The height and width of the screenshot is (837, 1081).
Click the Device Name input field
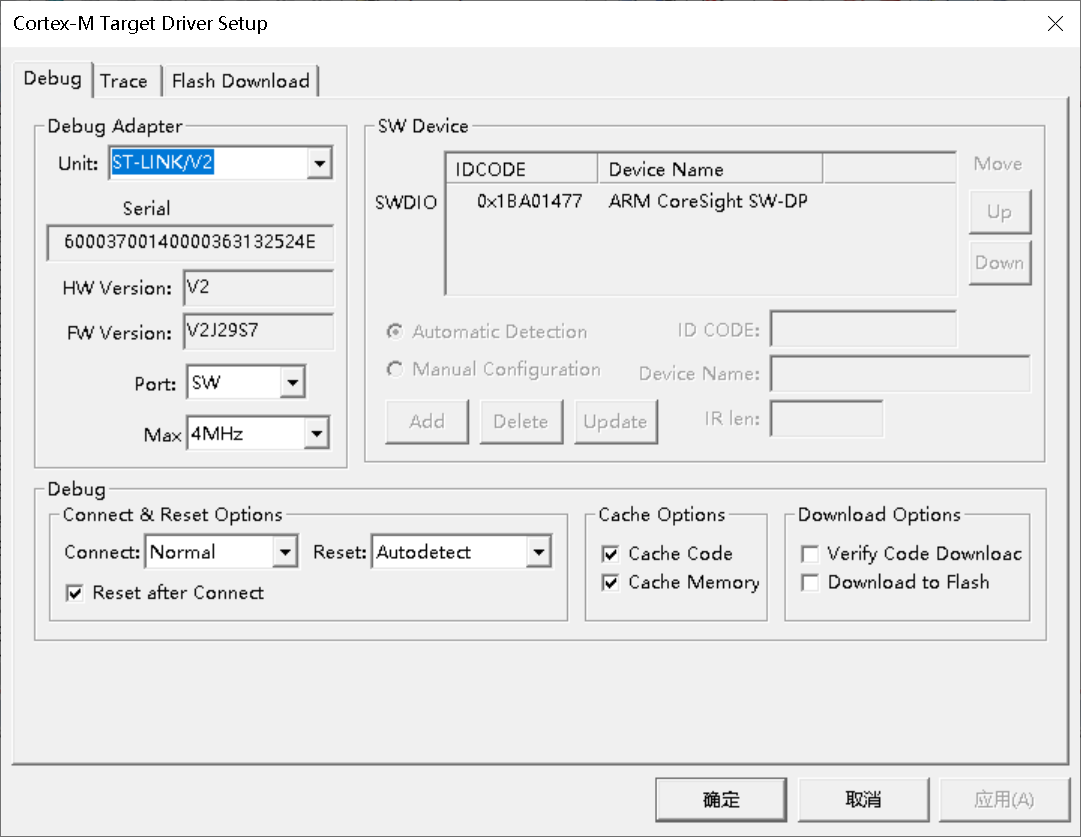click(x=900, y=374)
